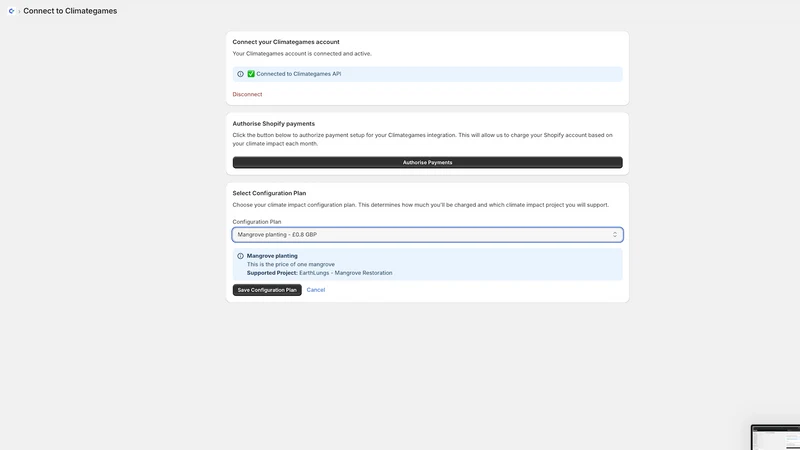
Task: Click the Connect your Climategames account heading
Action: click(286, 42)
